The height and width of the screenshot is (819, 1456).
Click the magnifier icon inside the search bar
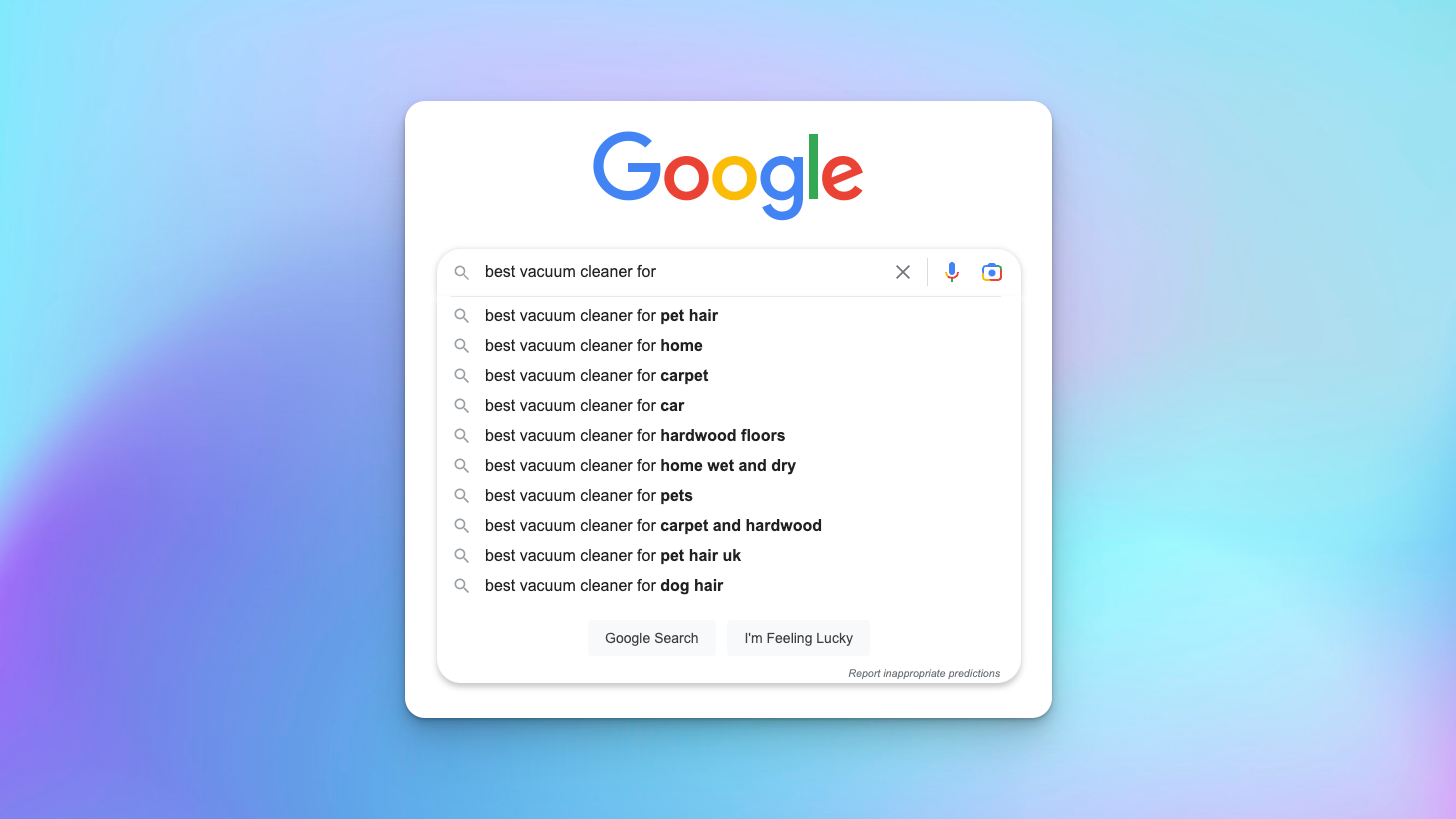pos(462,271)
